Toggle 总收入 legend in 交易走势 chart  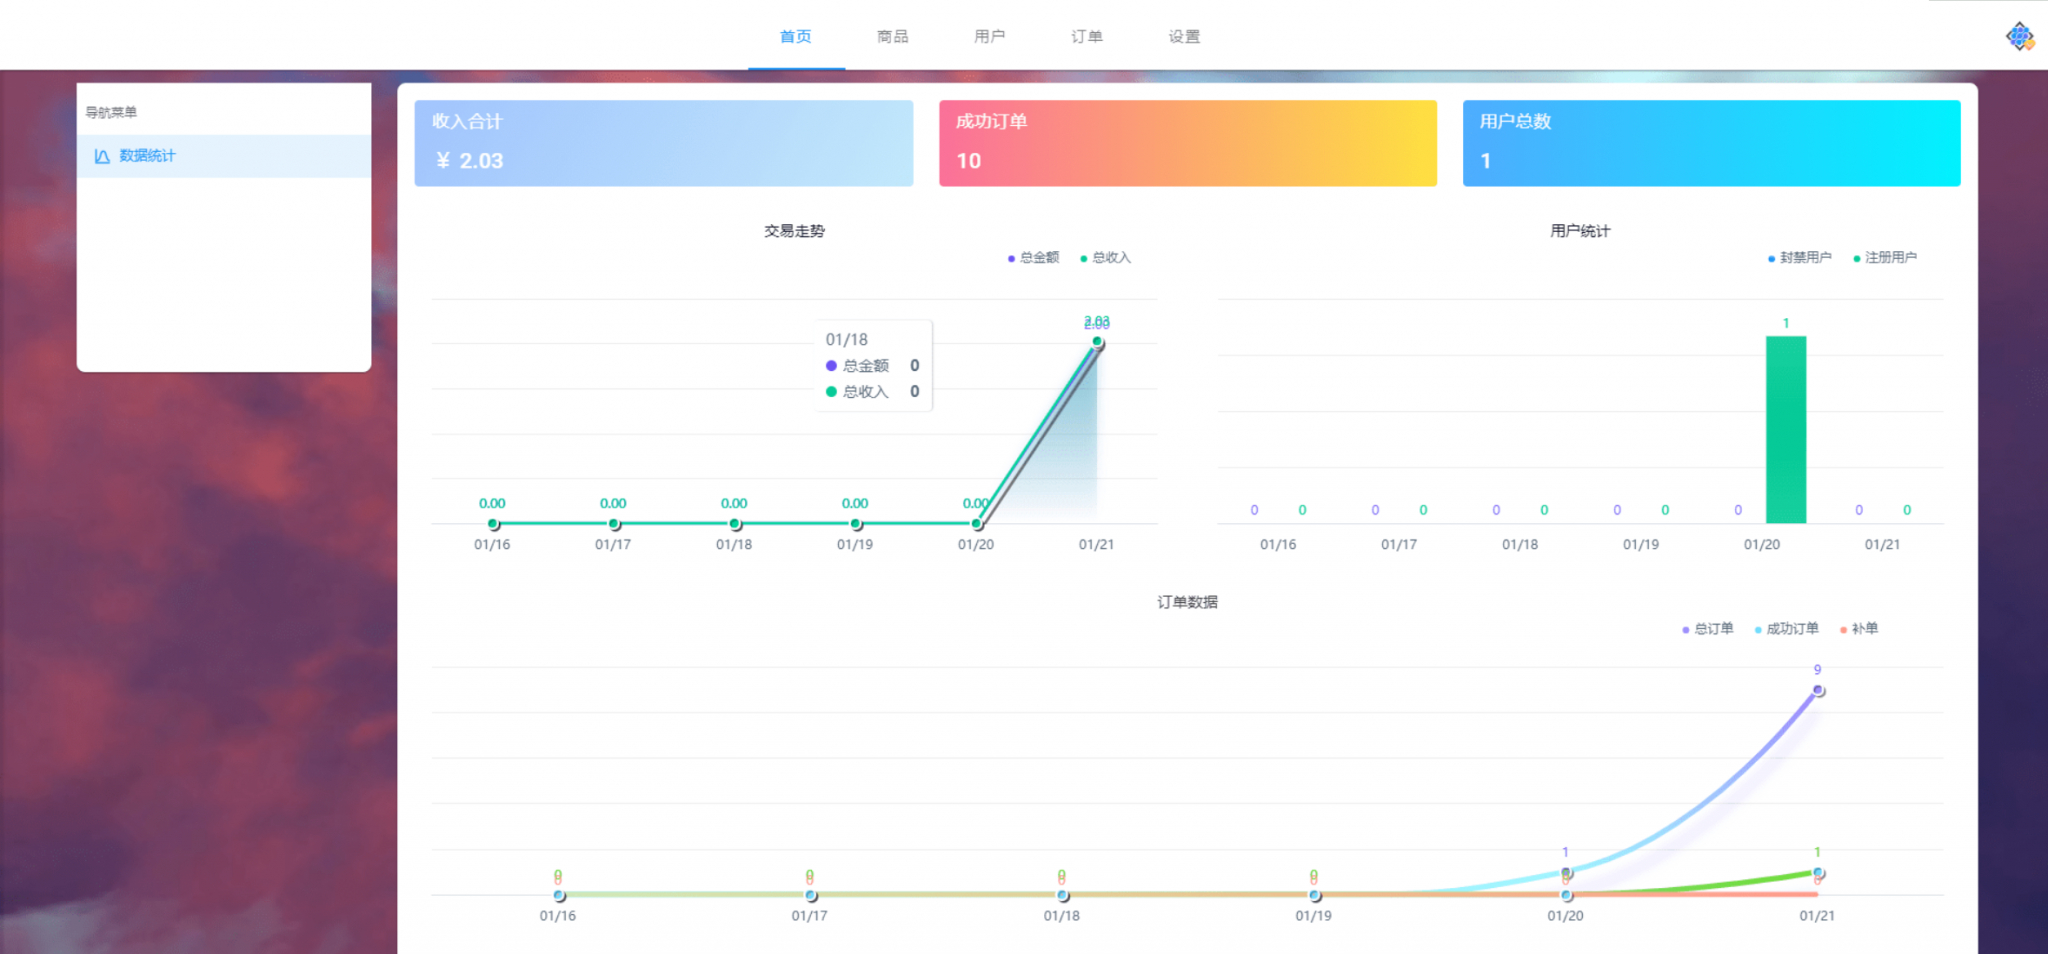[1105, 258]
